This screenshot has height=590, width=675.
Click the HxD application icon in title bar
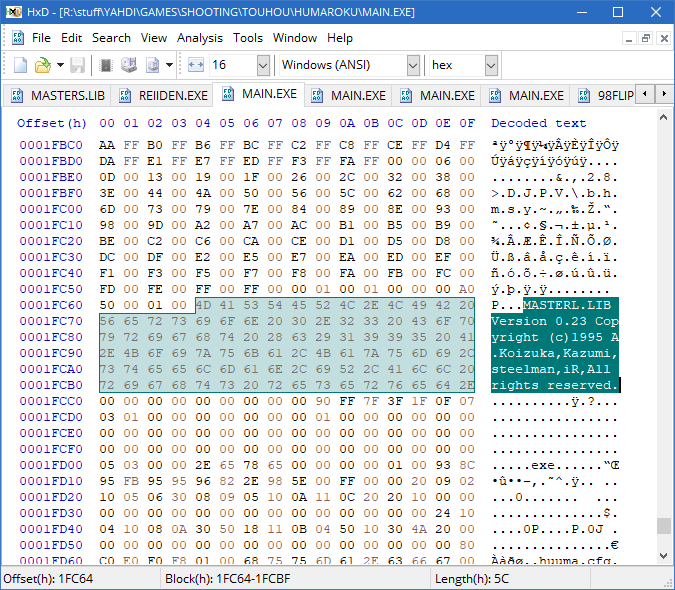point(13,12)
